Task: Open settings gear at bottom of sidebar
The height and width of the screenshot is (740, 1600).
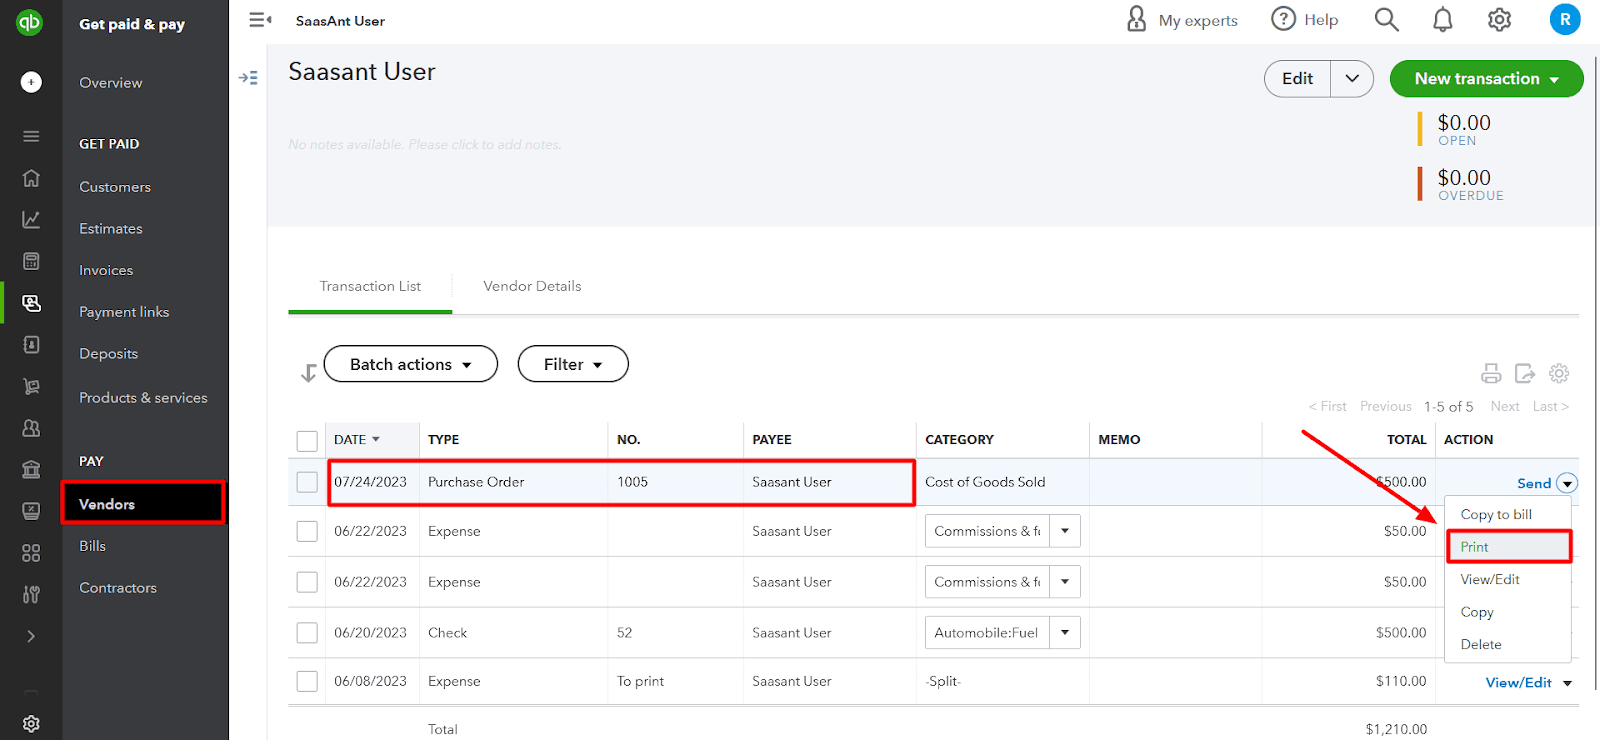Action: pyautogui.click(x=31, y=723)
